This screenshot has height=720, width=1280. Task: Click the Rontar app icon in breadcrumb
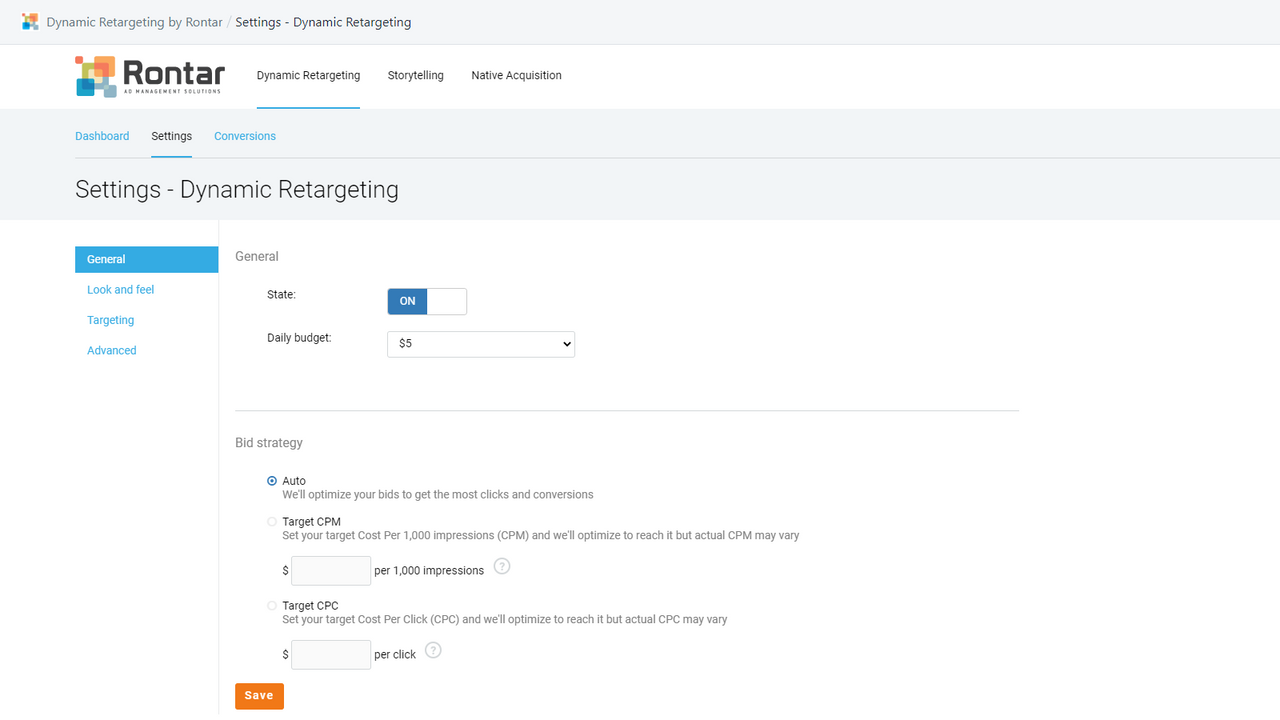[30, 21]
